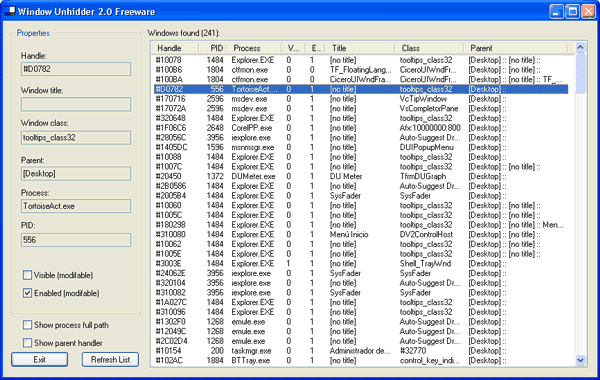Select row with handle #100BA

pos(361,79)
